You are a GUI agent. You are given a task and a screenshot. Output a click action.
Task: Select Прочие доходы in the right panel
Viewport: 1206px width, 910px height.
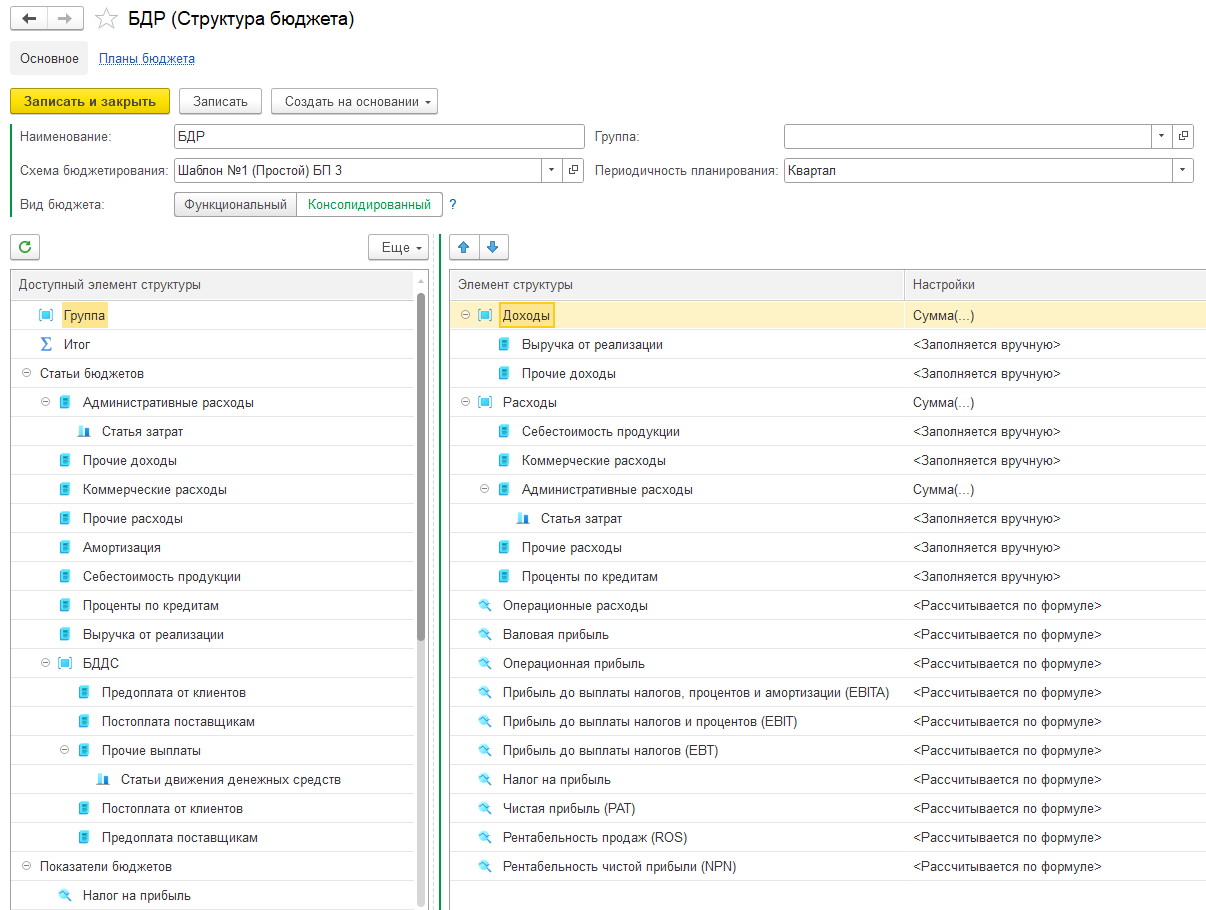[568, 373]
